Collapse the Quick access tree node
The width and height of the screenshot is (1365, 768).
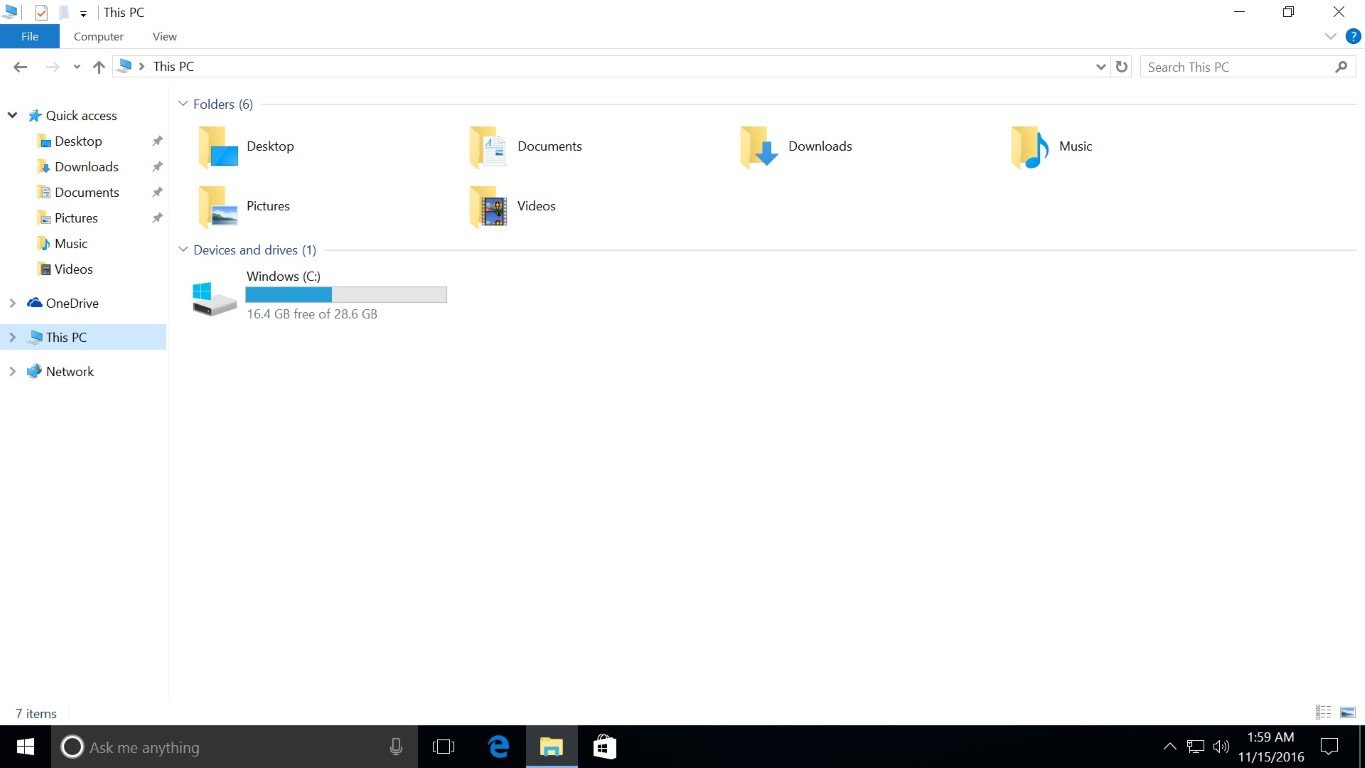tap(12, 116)
